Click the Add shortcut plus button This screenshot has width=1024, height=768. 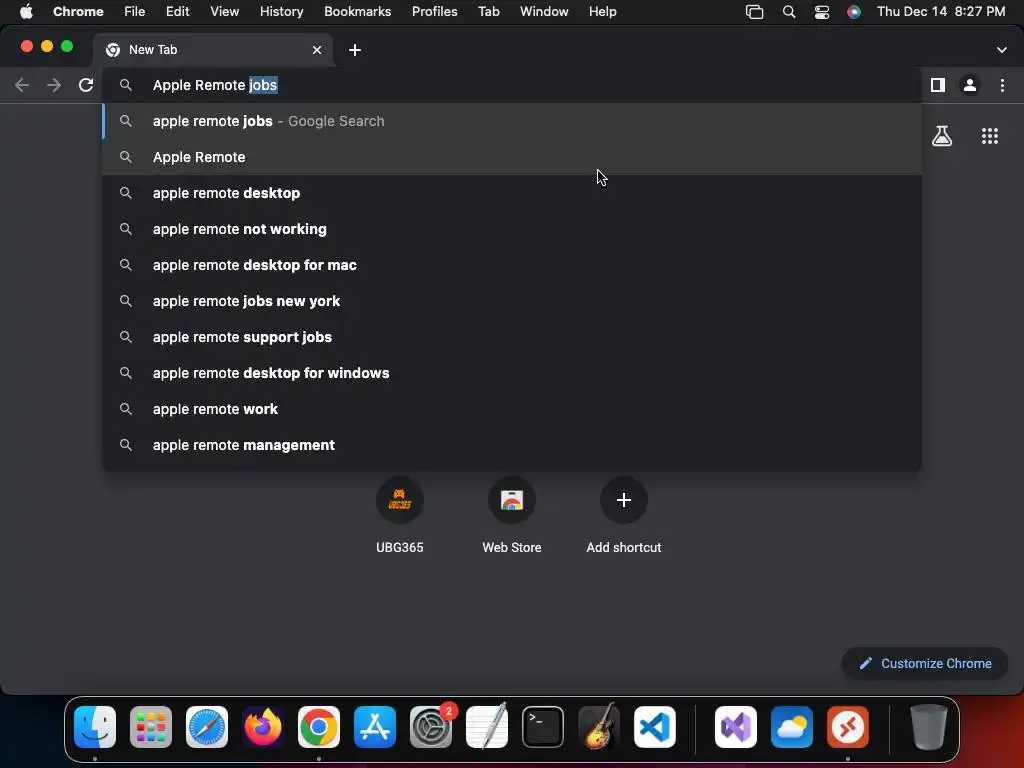click(x=624, y=500)
